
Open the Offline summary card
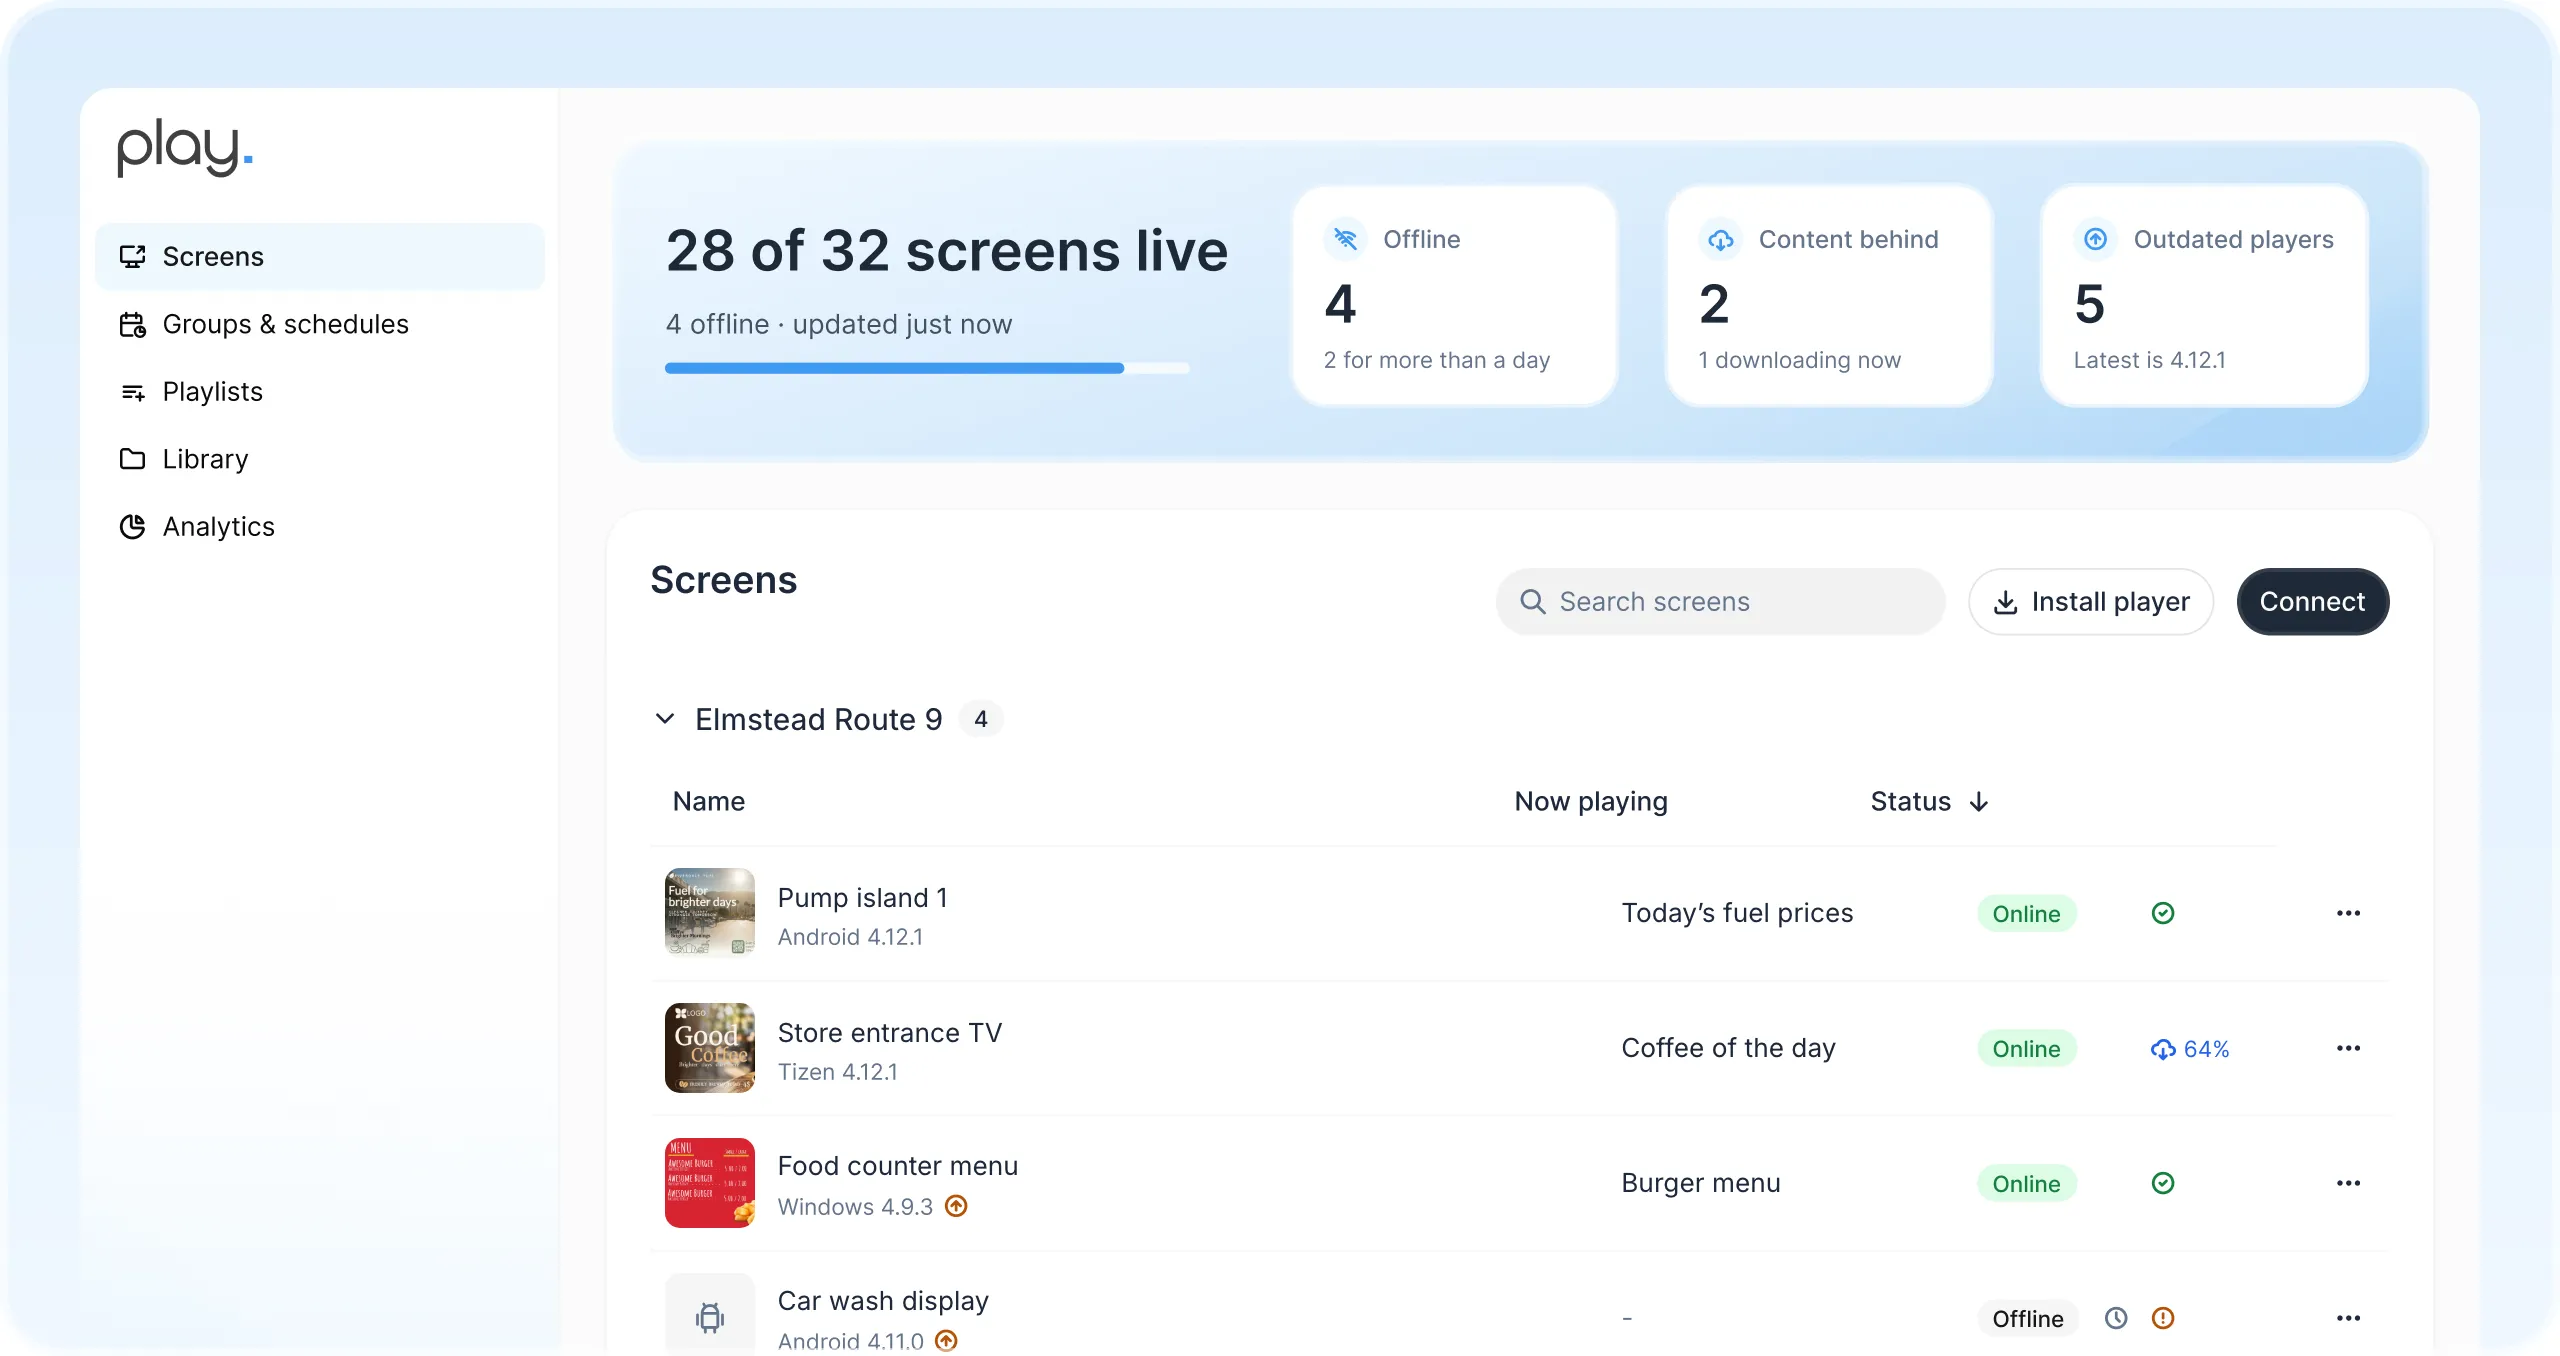(x=1454, y=296)
